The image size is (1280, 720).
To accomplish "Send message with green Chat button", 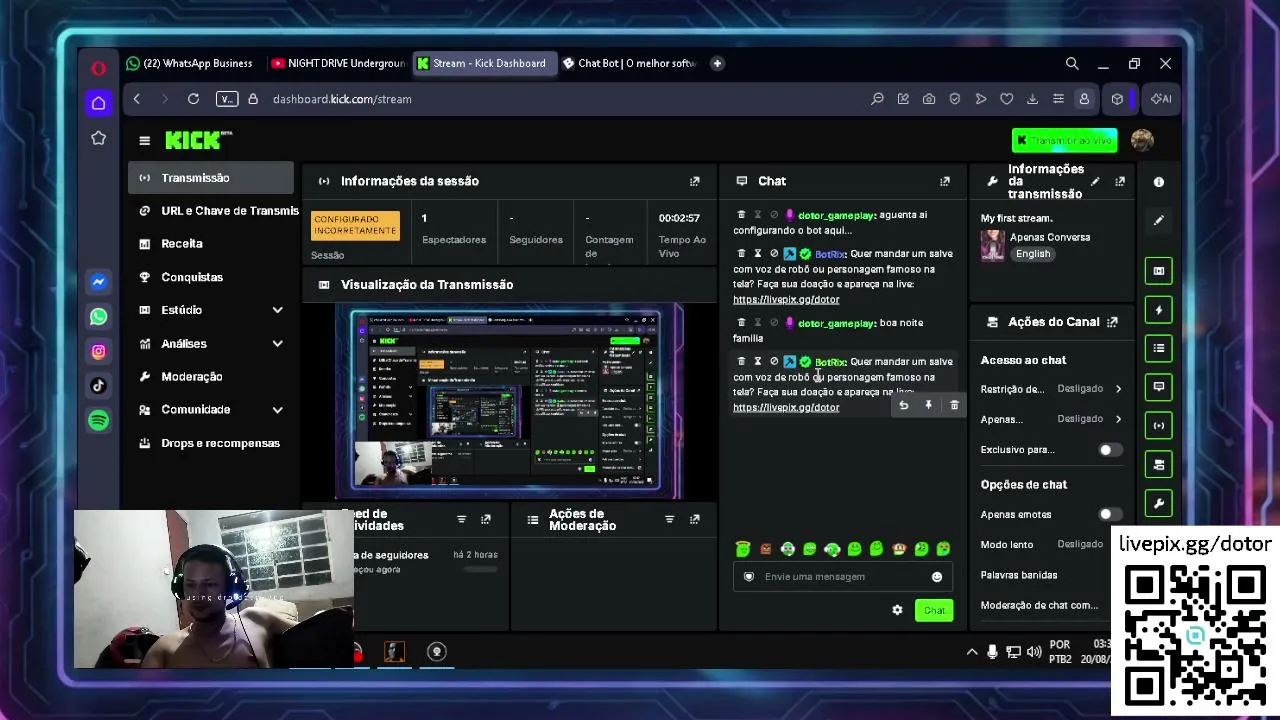I will [x=934, y=610].
